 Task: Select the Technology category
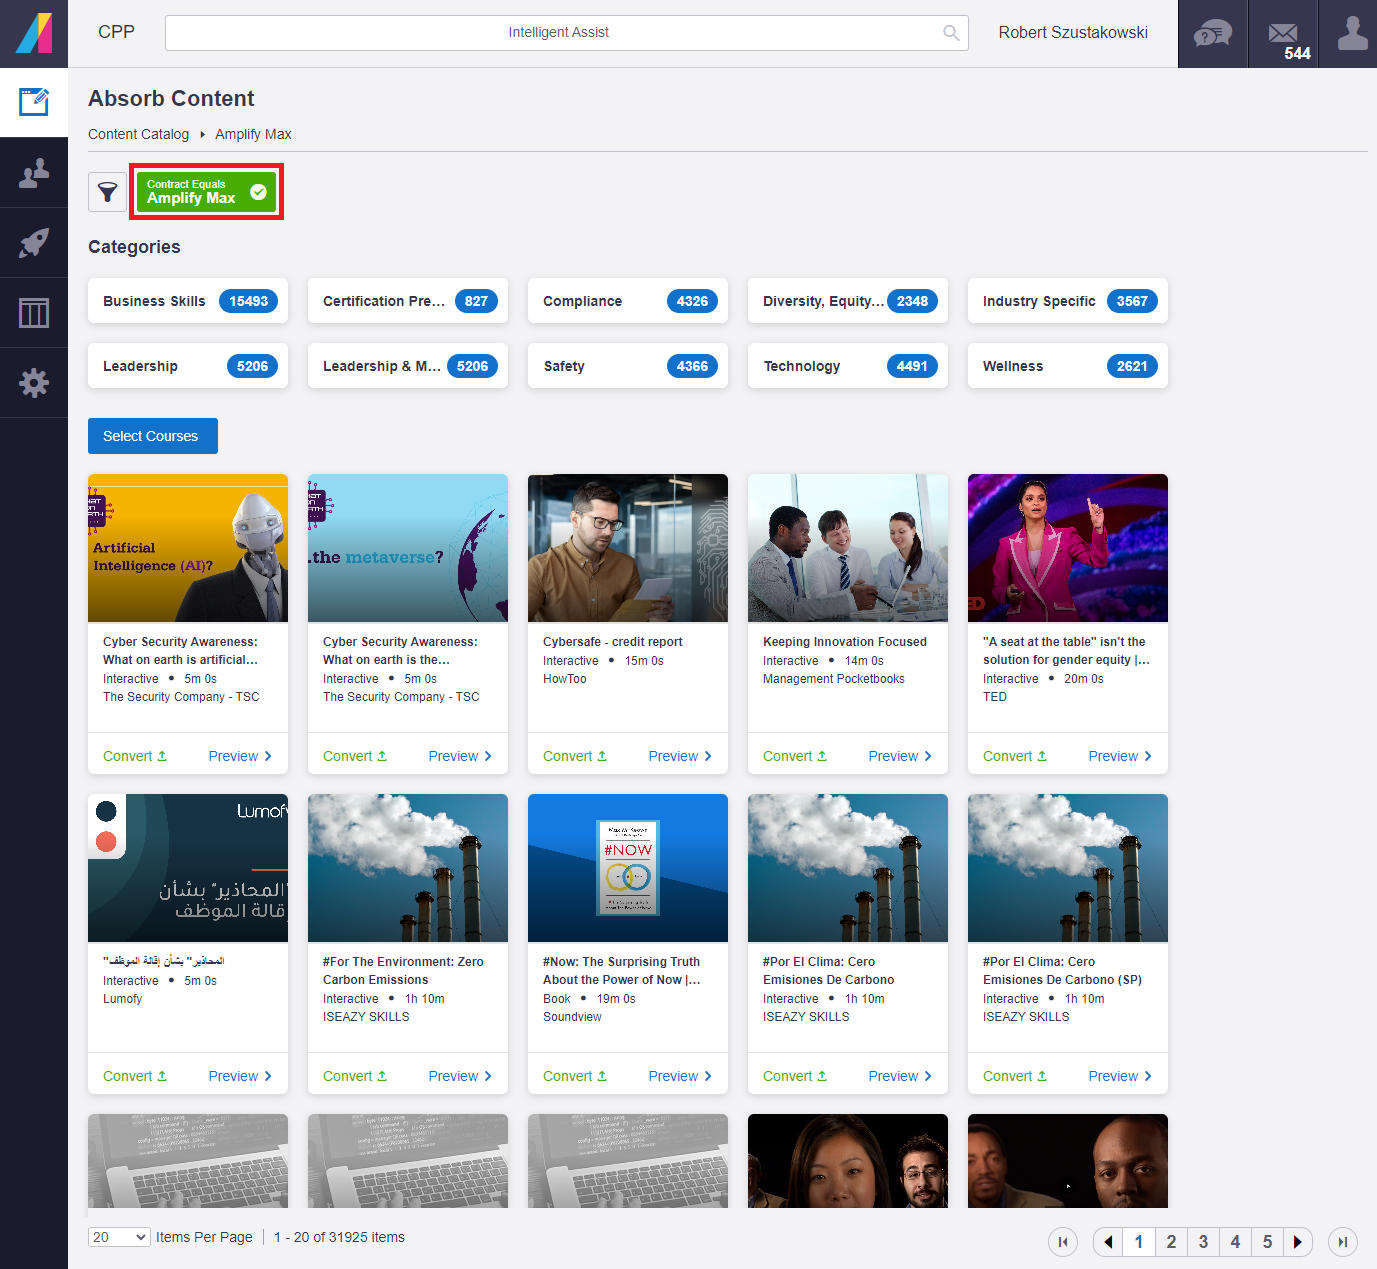[x=848, y=366]
